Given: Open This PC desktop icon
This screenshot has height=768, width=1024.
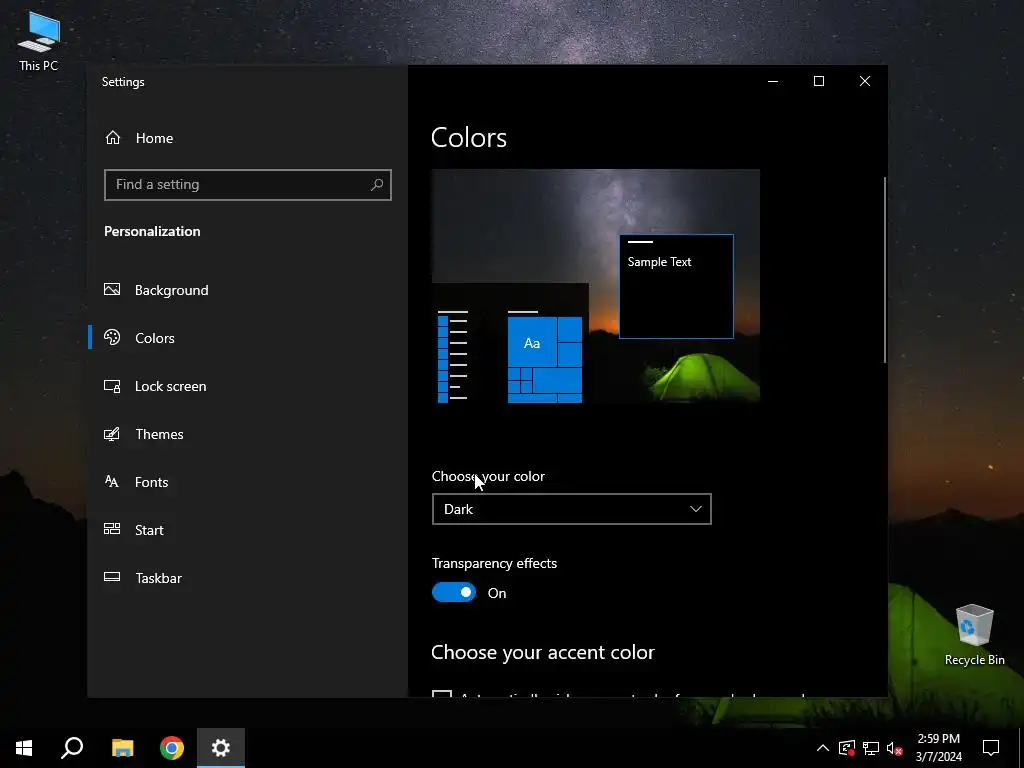Looking at the screenshot, I should [x=39, y=40].
